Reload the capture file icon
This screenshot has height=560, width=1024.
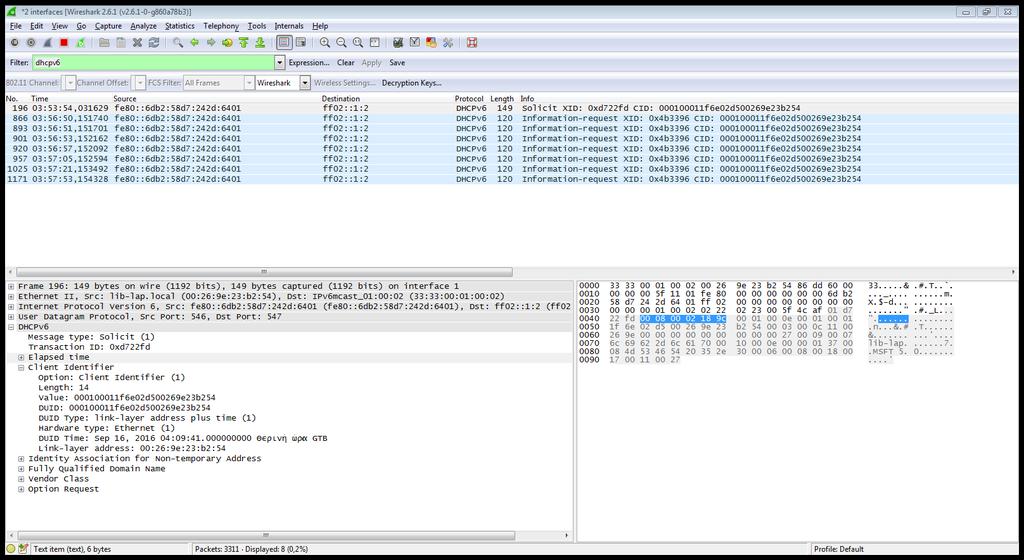(x=154, y=42)
